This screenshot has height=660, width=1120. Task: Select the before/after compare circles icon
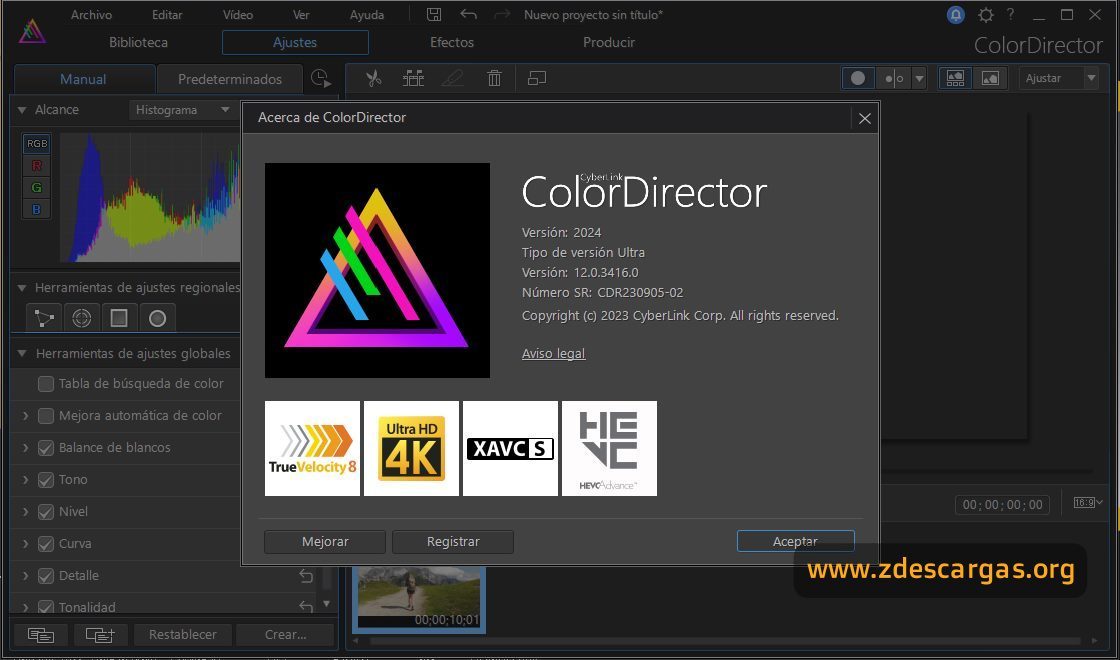894,78
